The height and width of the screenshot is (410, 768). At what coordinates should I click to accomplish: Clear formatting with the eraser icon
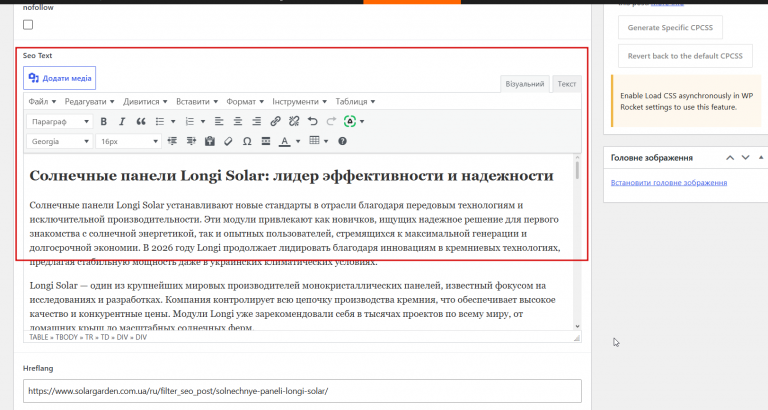(x=228, y=141)
